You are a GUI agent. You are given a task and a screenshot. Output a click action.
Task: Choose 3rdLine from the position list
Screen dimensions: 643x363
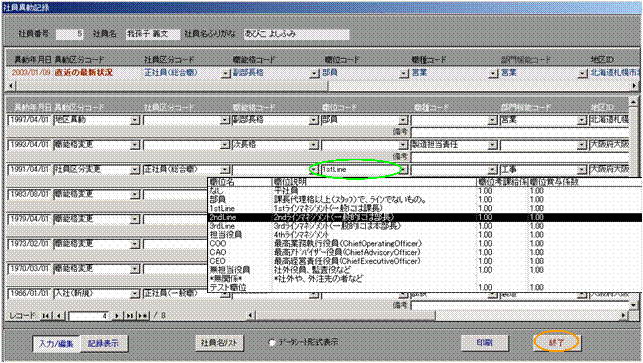click(x=424, y=226)
